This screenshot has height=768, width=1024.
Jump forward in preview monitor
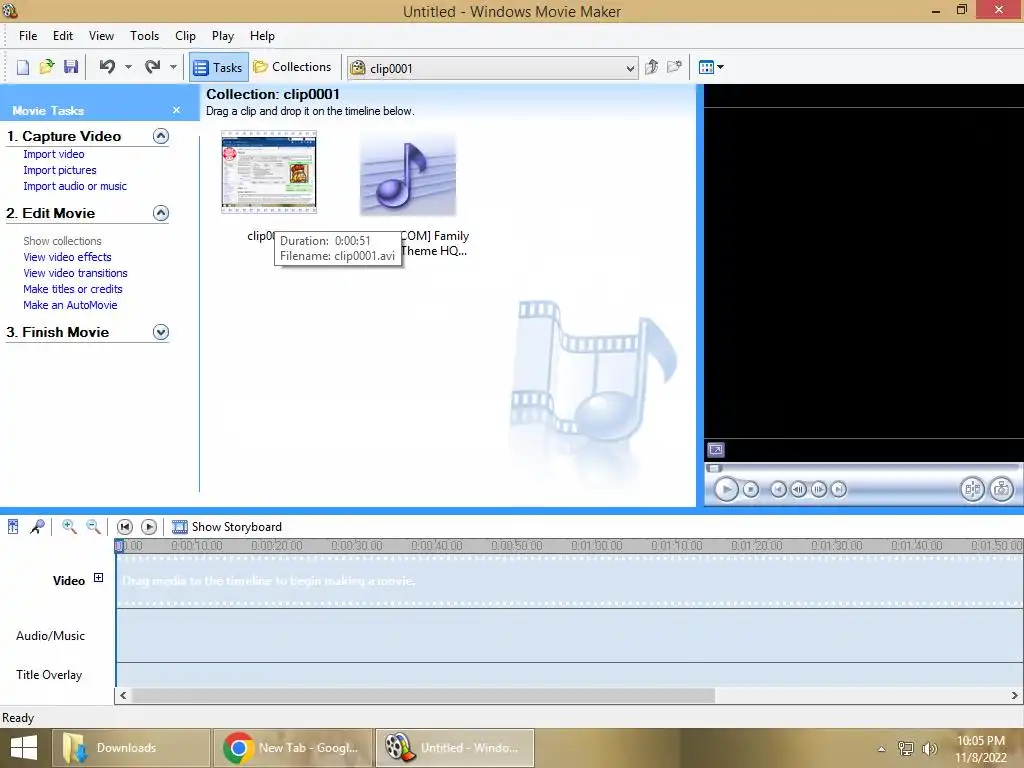pos(839,489)
